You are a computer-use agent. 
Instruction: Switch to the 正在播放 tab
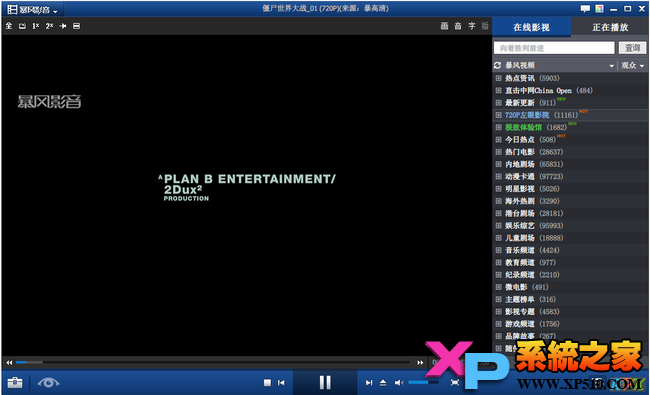(610, 27)
